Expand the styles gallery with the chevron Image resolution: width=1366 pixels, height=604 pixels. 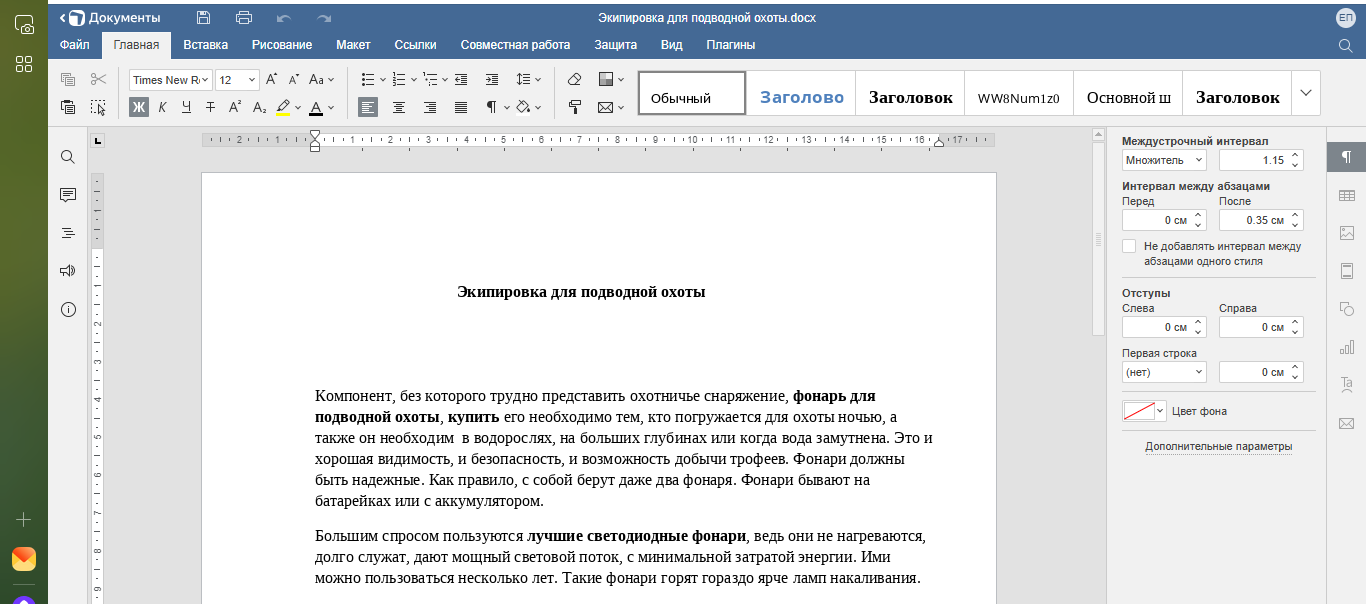(1305, 93)
